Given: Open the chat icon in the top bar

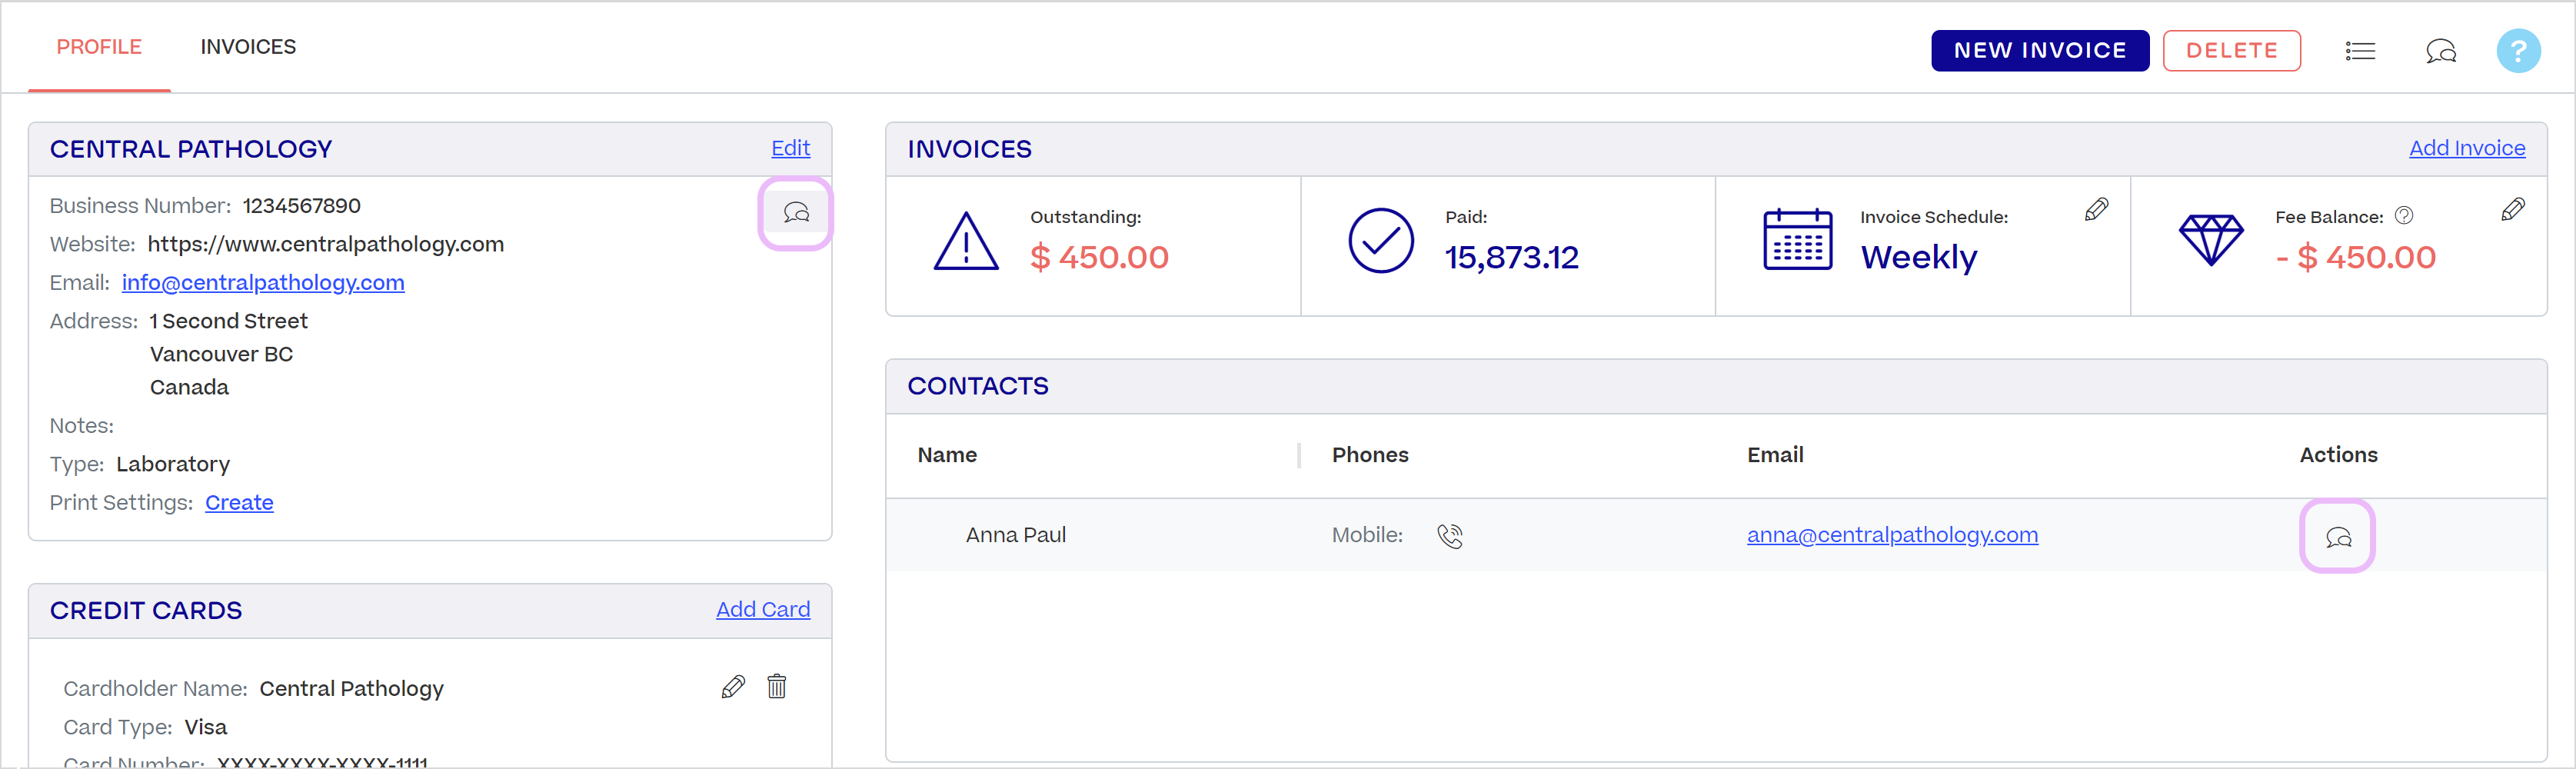Looking at the screenshot, I should click(x=2441, y=51).
